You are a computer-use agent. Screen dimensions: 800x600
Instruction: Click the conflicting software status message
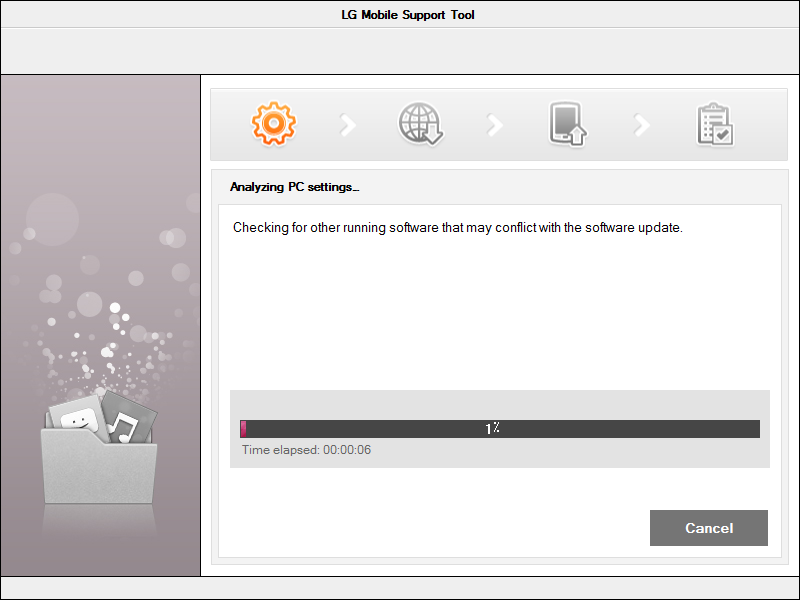click(x=460, y=227)
